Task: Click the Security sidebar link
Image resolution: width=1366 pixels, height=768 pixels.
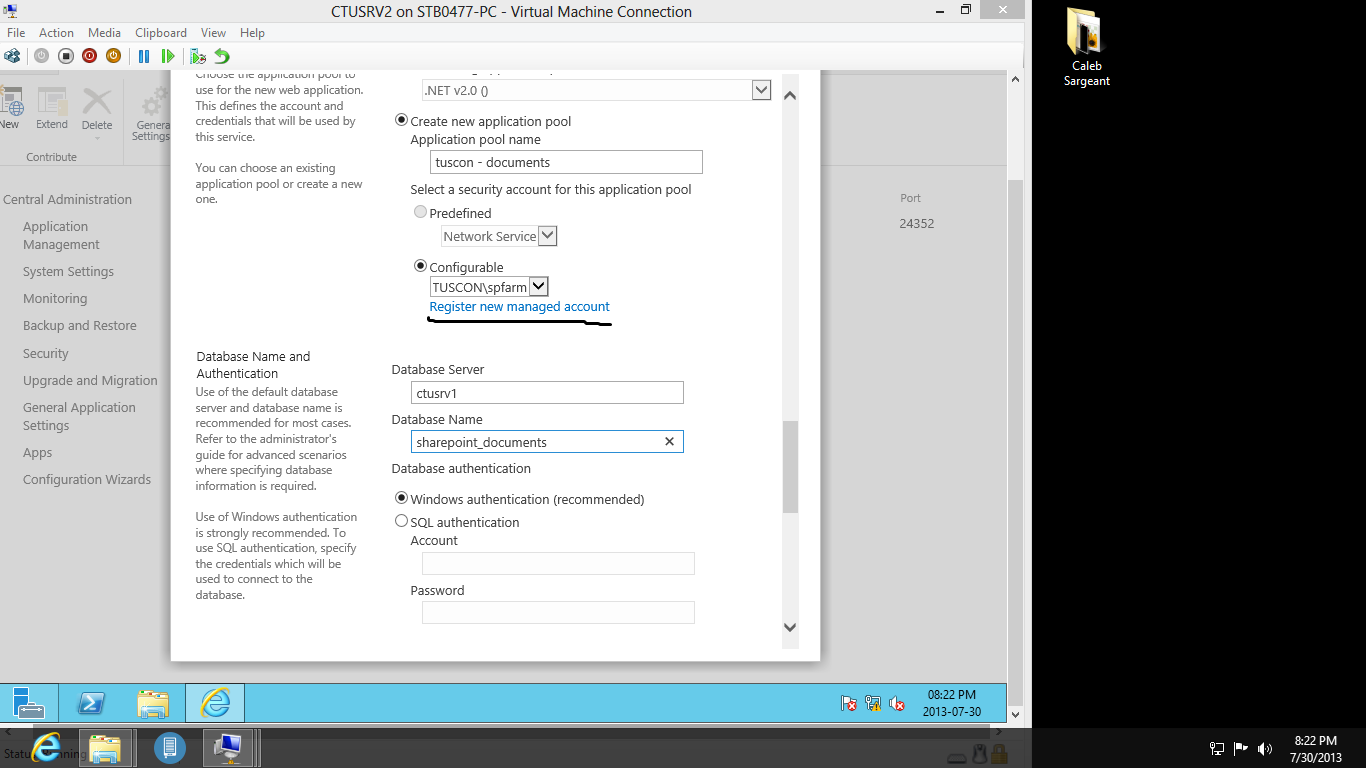Action: (x=46, y=353)
